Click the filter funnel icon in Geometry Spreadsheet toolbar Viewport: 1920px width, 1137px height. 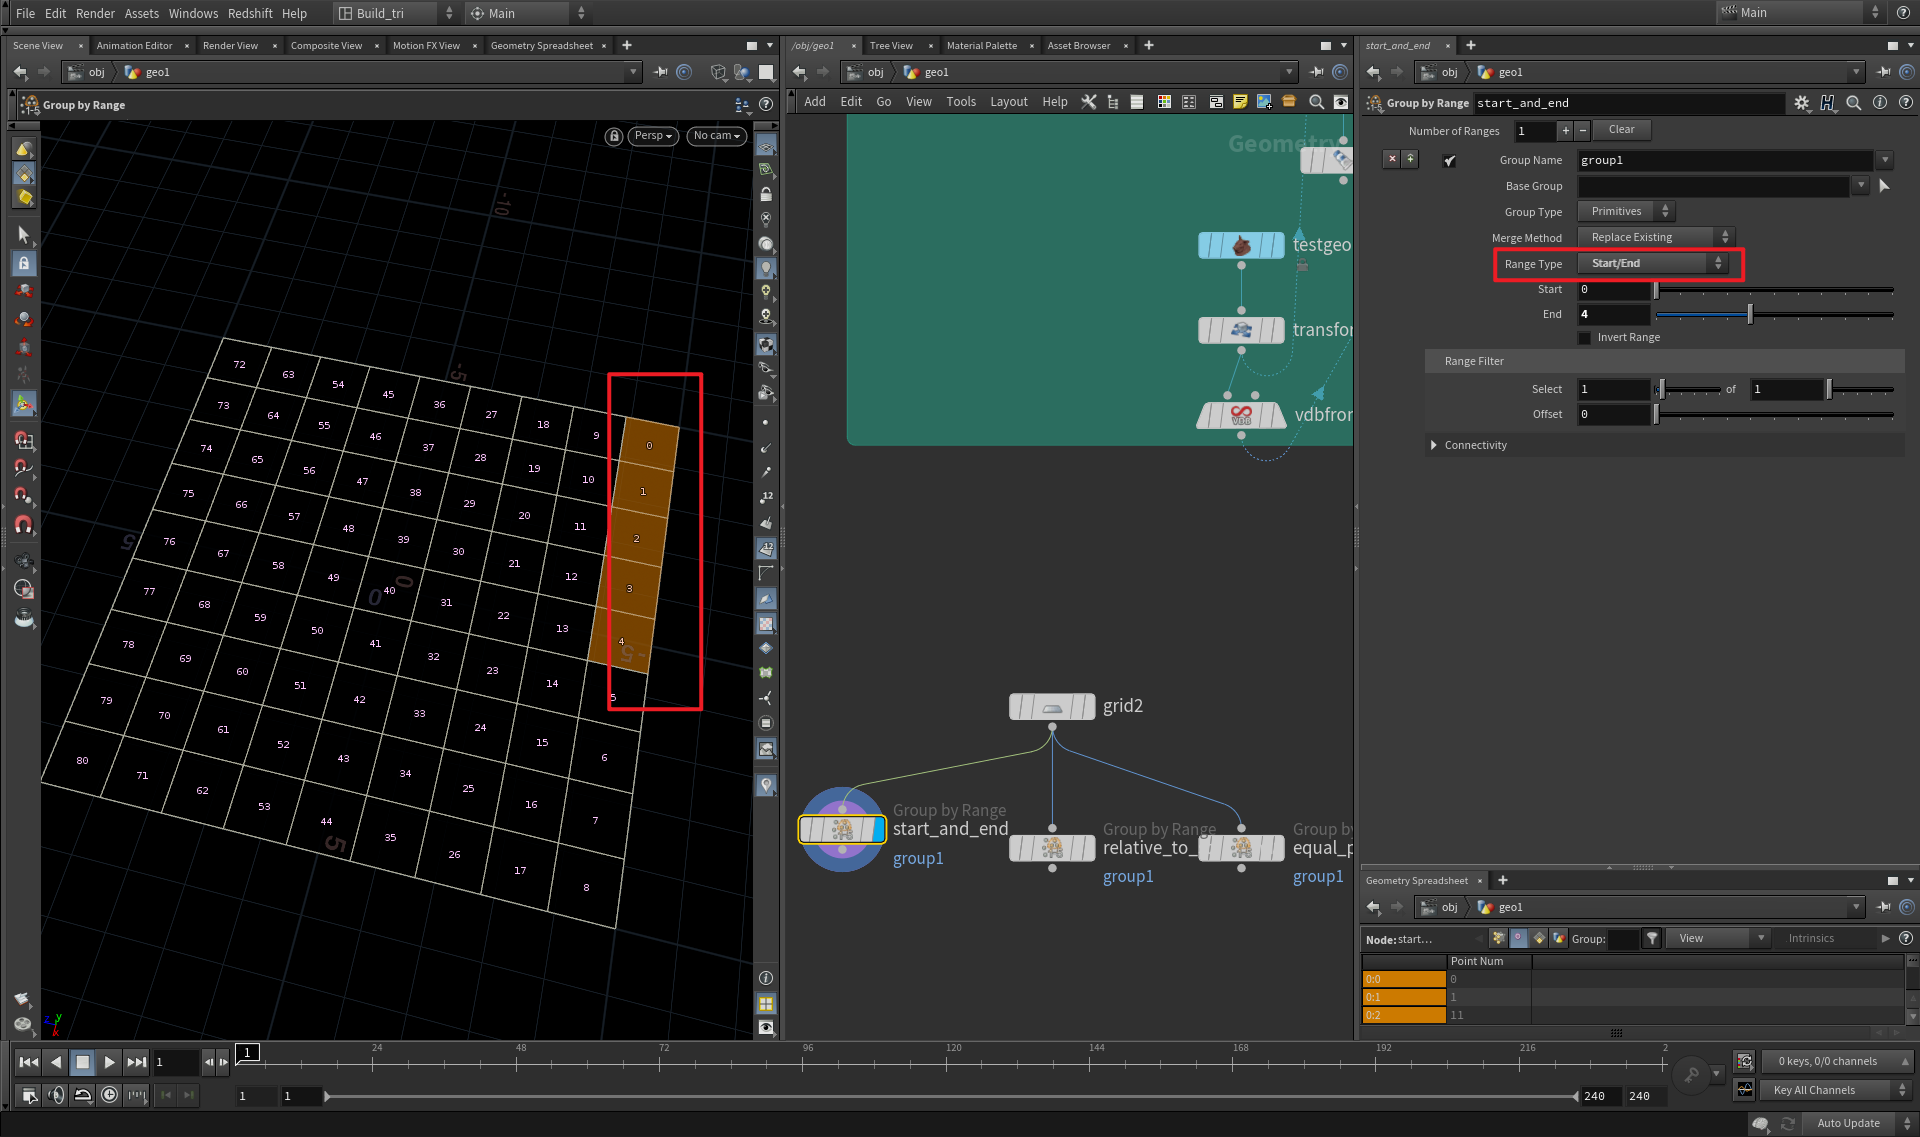click(x=1652, y=938)
